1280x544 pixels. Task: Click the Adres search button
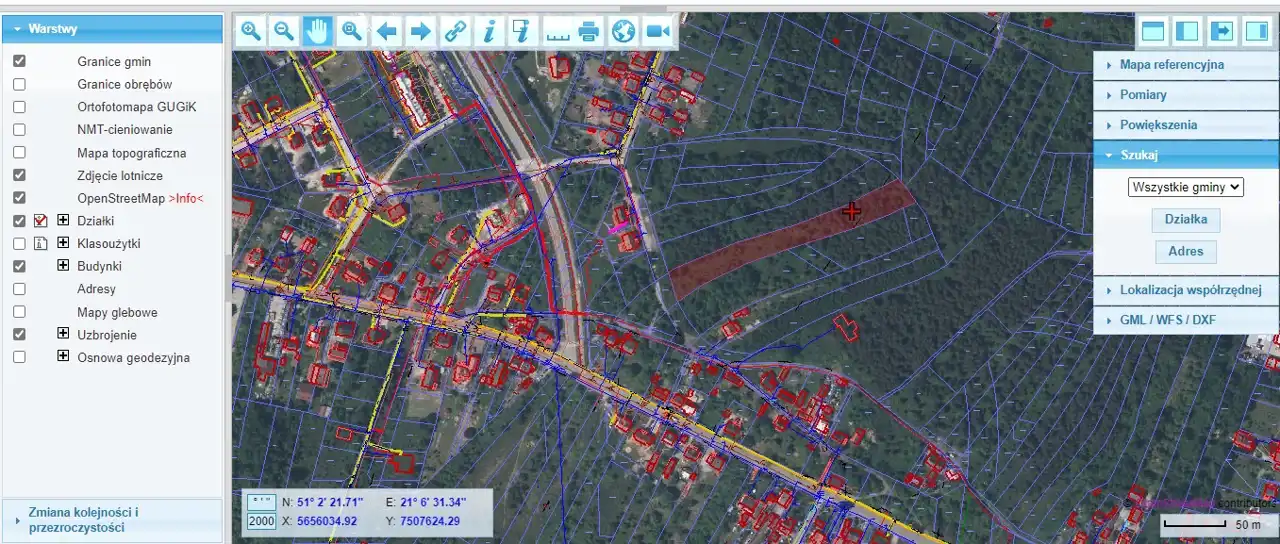(1186, 251)
